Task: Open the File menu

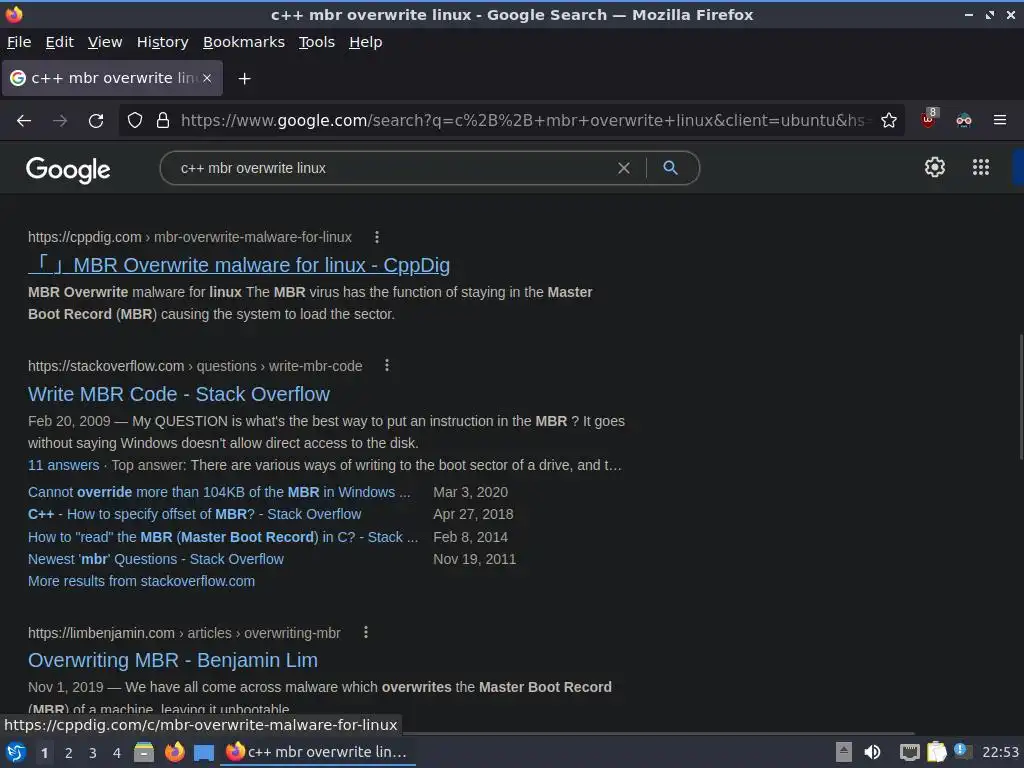Action: [x=19, y=42]
